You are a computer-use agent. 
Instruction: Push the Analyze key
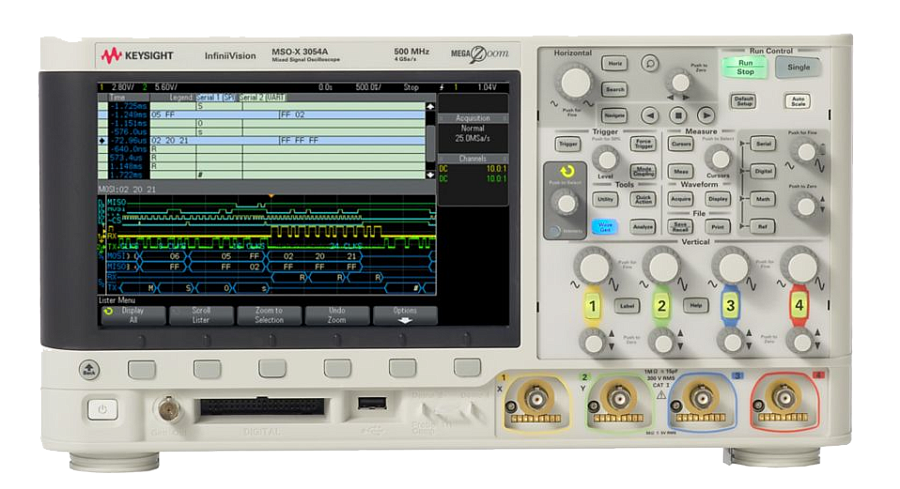point(643,227)
